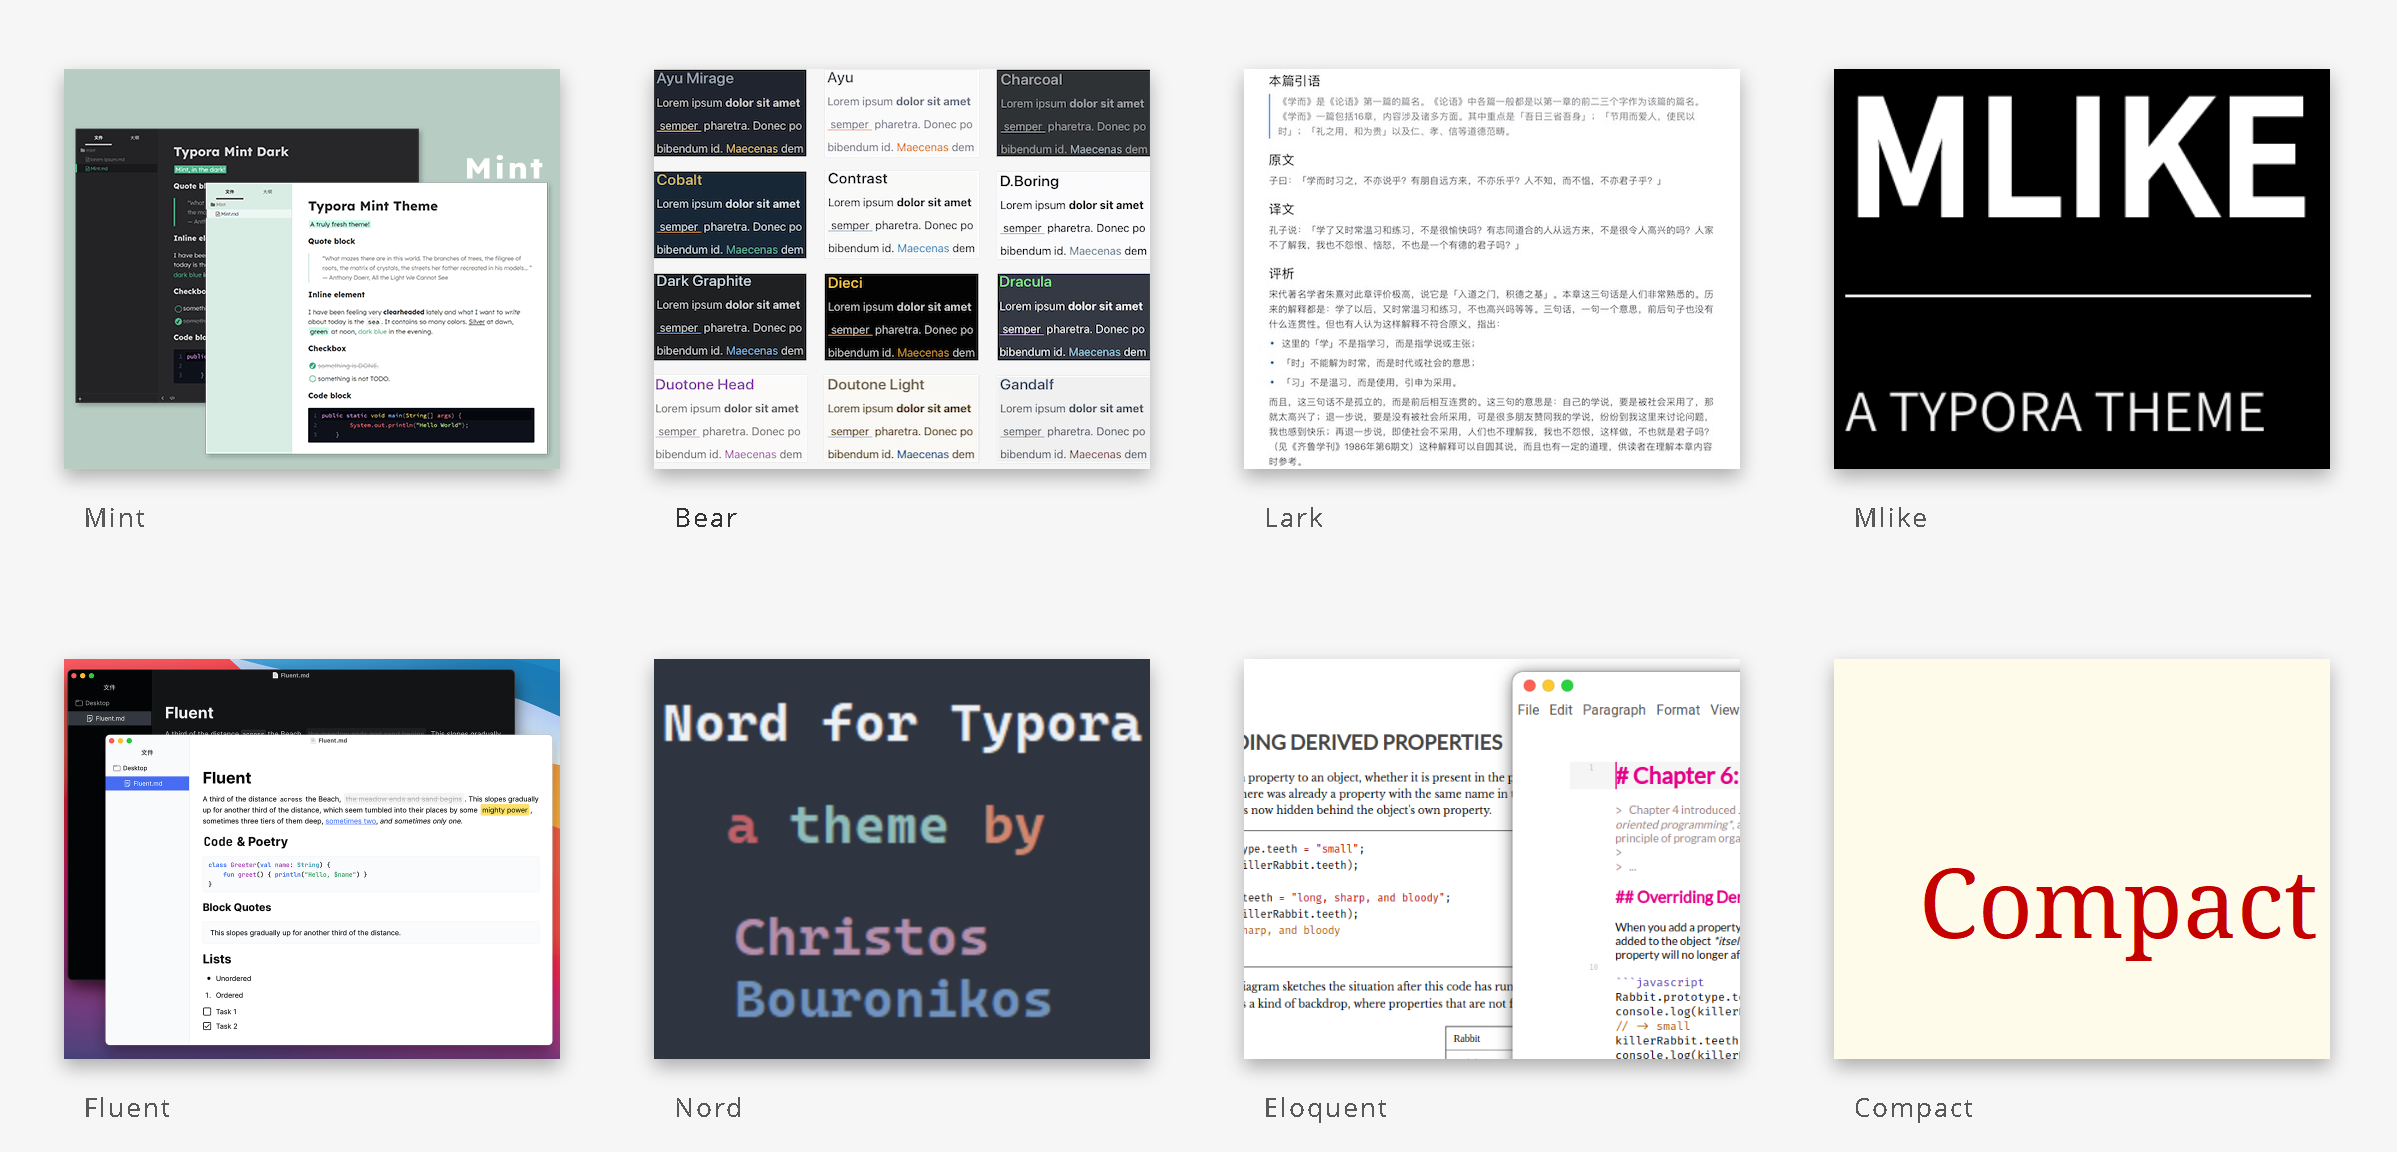The width and height of the screenshot is (2397, 1152).
Task: Open the Bear theme thumbnail
Action: 901,268
